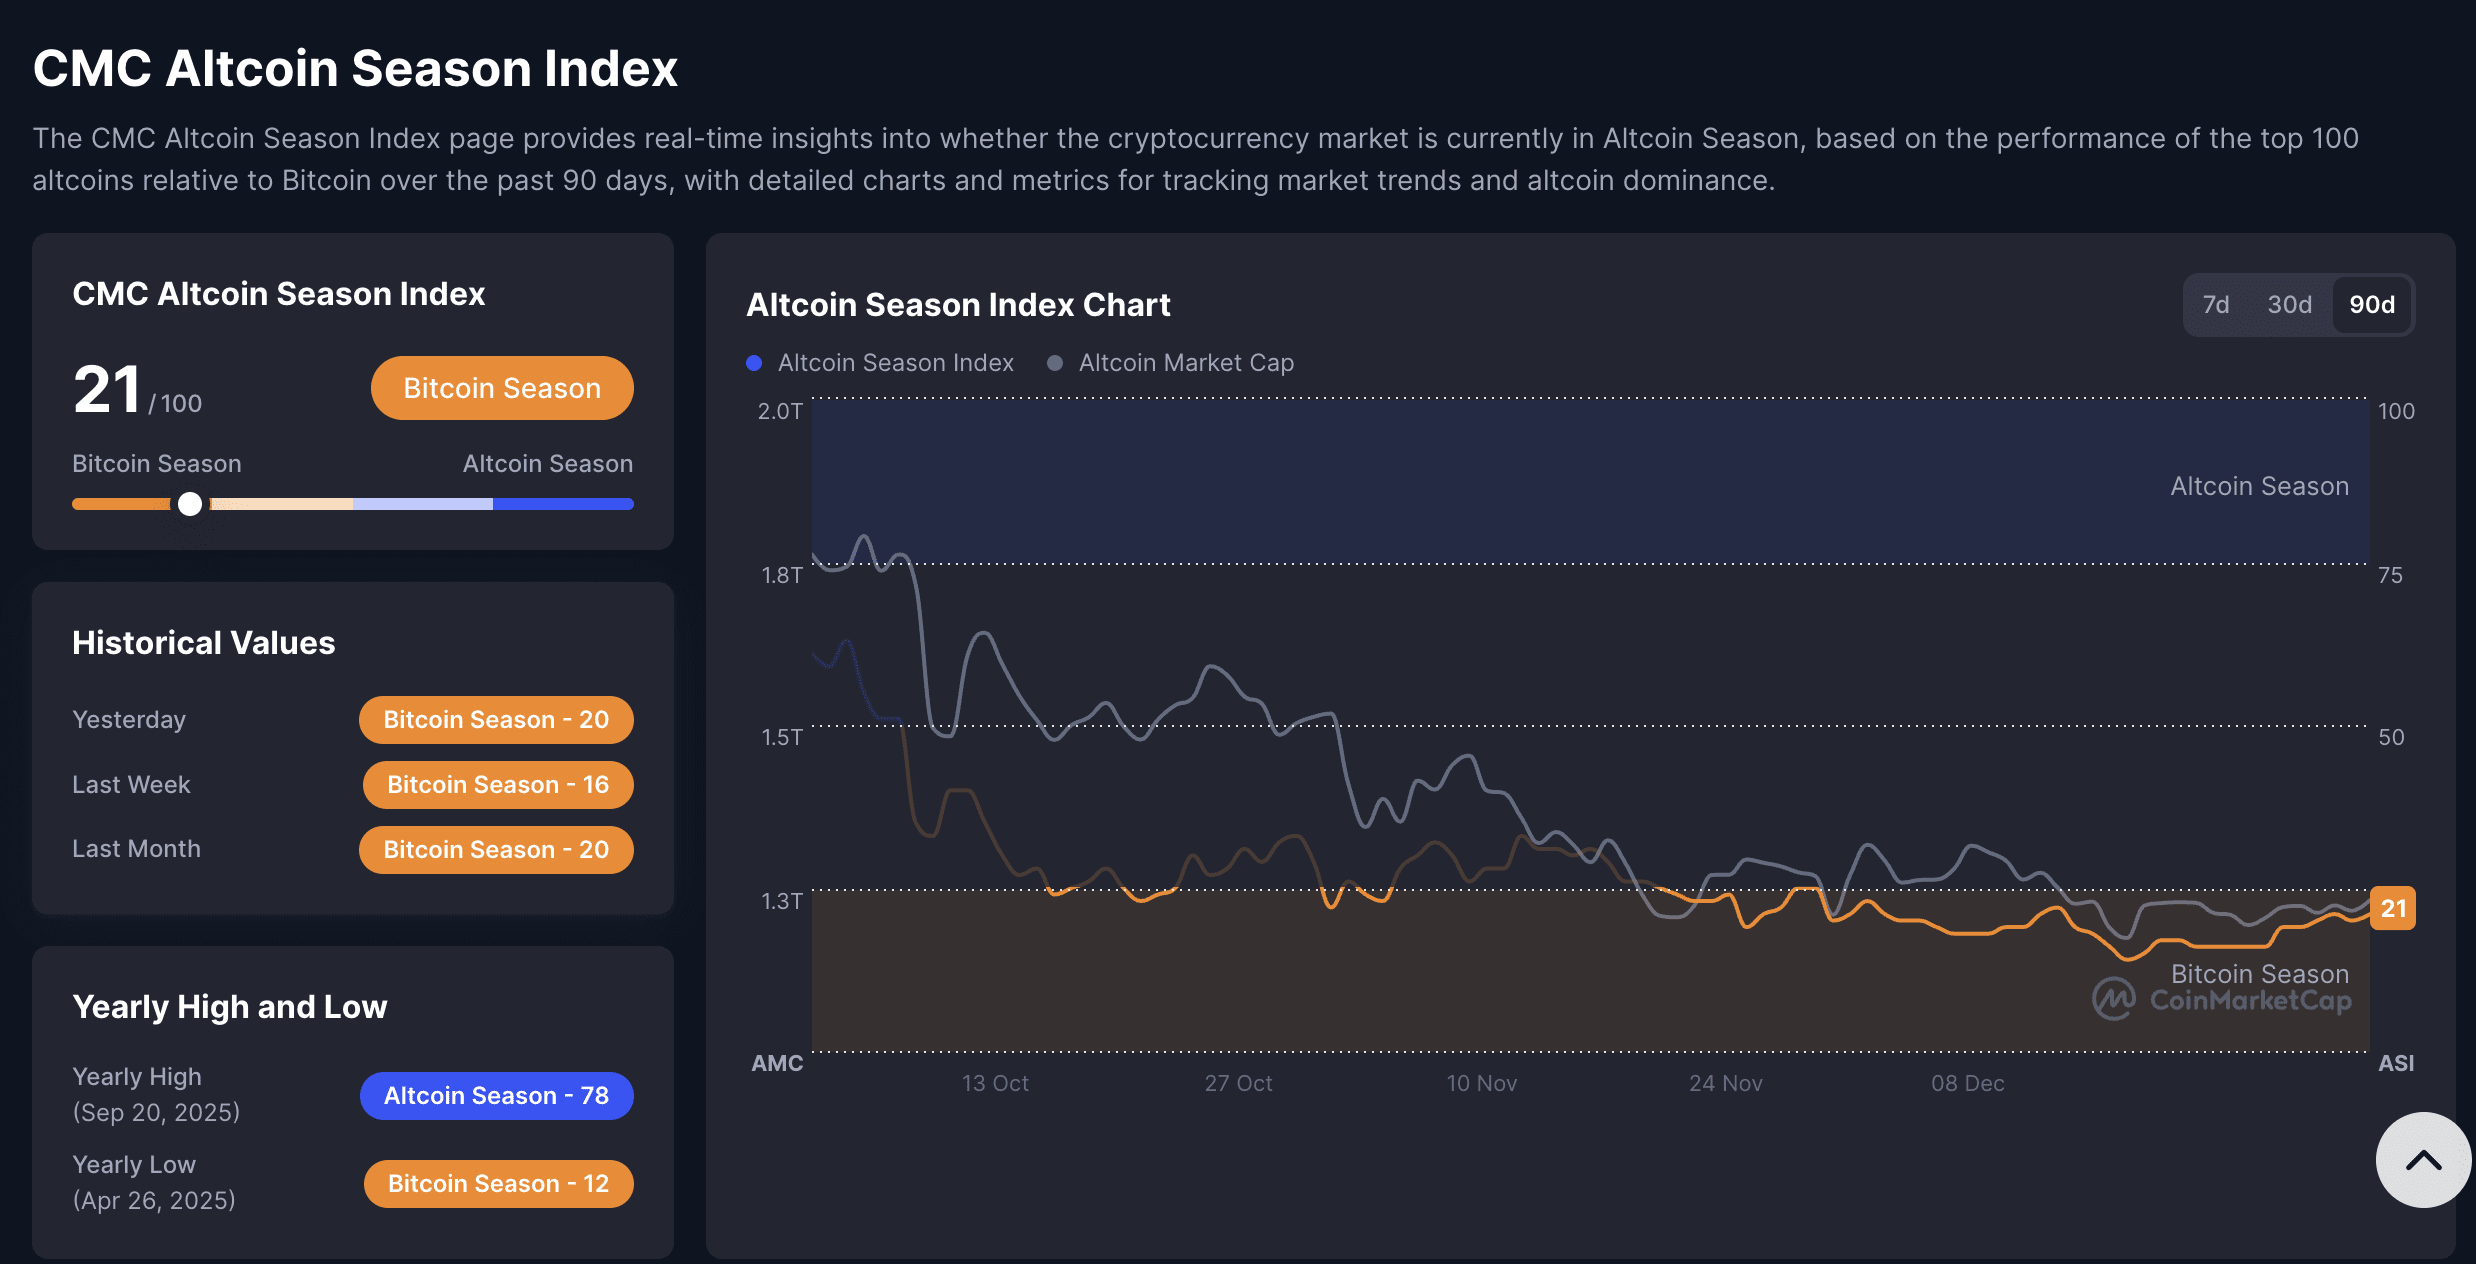Click the 08 Dec date on chart axis
This screenshot has width=2476, height=1264.
click(x=1967, y=1083)
